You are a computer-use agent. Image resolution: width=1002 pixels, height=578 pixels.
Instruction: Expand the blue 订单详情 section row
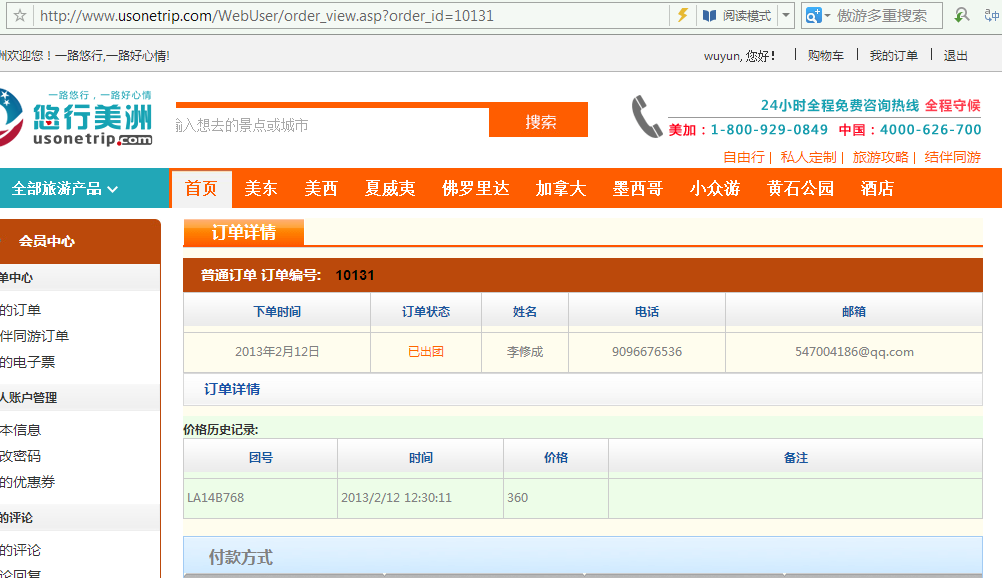pos(582,389)
